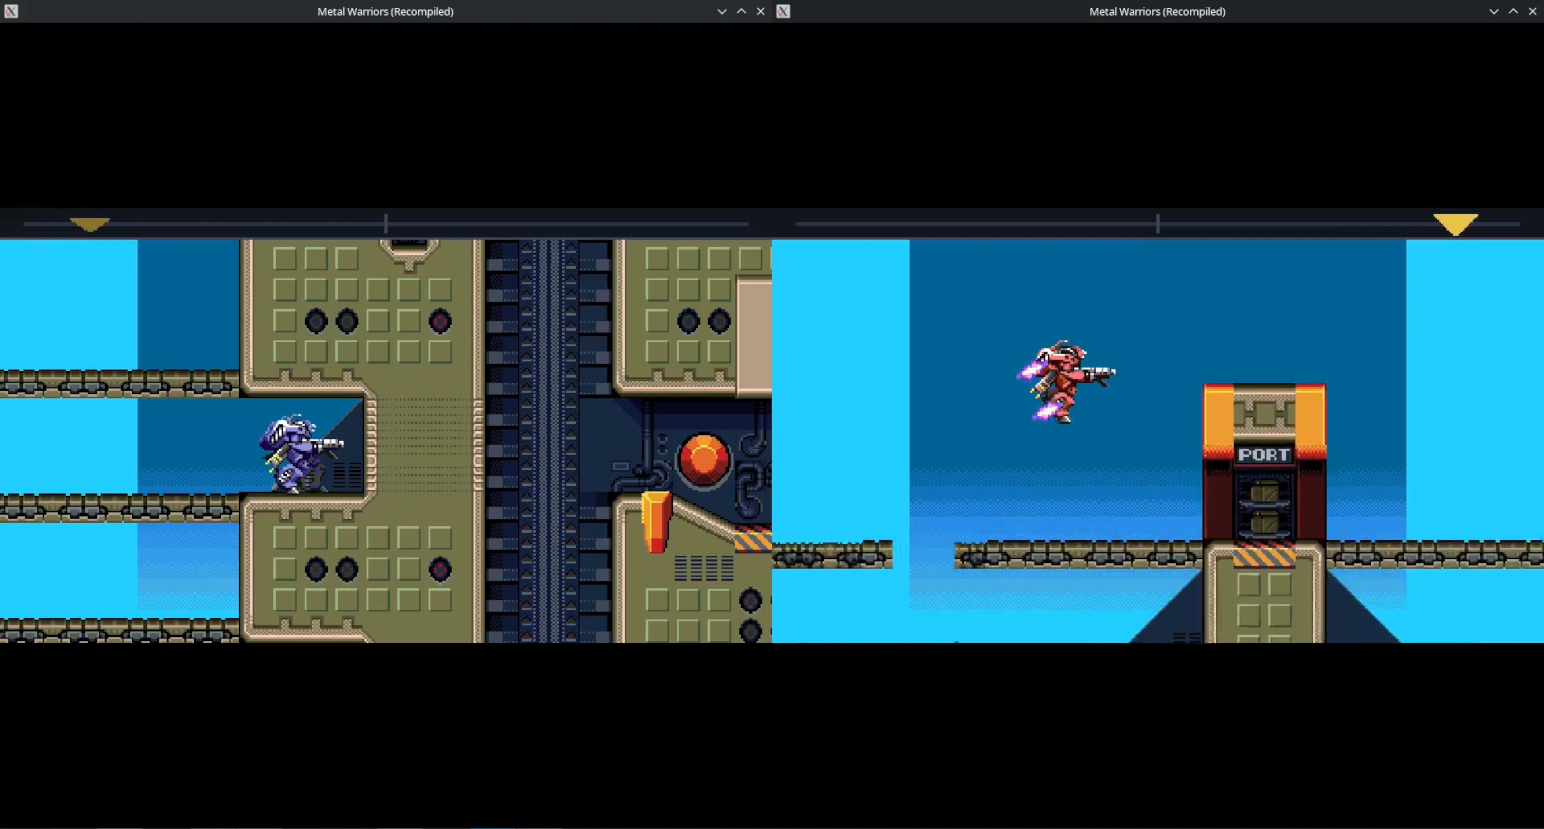Maximize the right Metal Warriors window

1513,11
